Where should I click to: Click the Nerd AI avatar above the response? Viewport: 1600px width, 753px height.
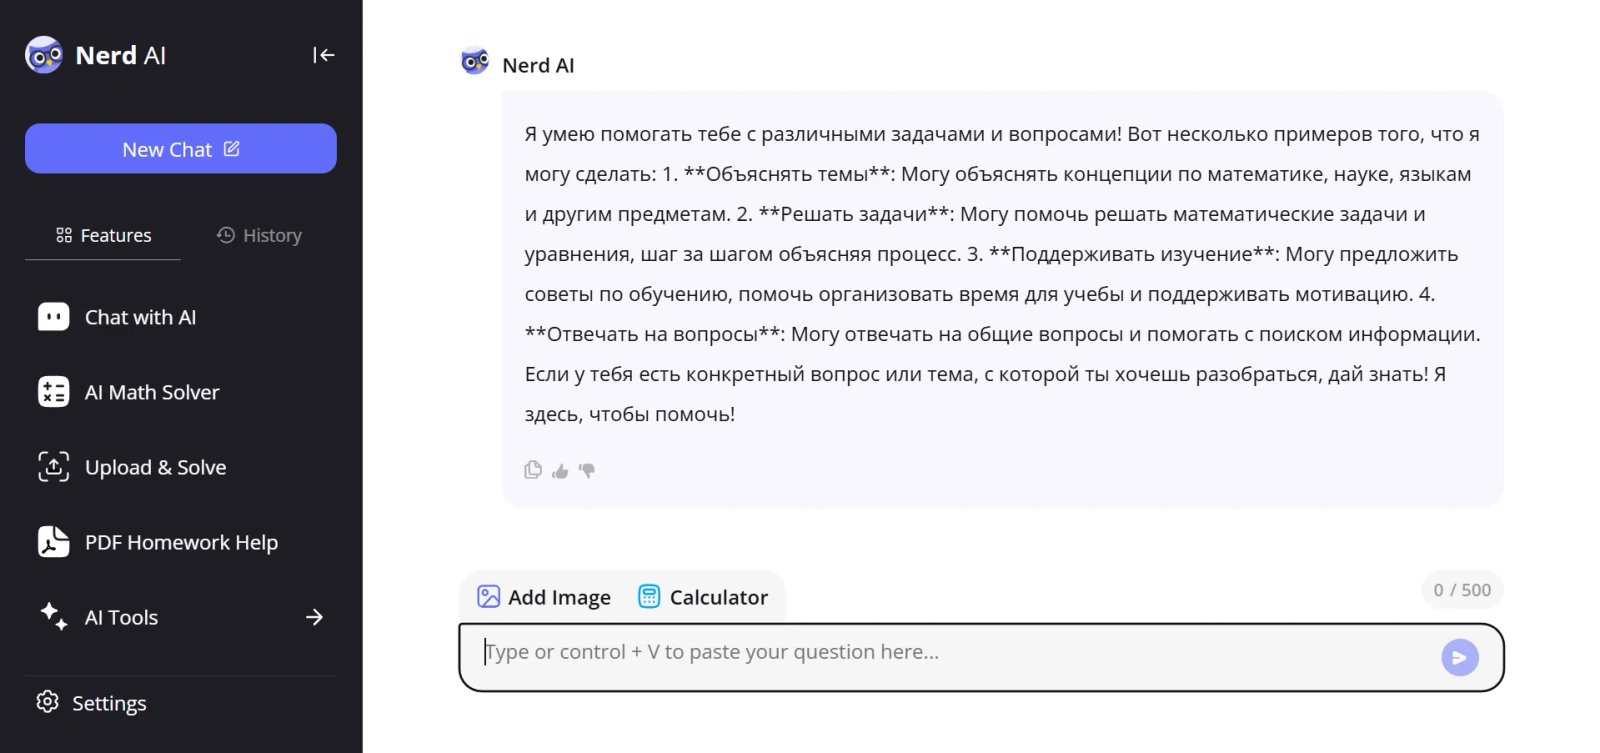click(475, 62)
